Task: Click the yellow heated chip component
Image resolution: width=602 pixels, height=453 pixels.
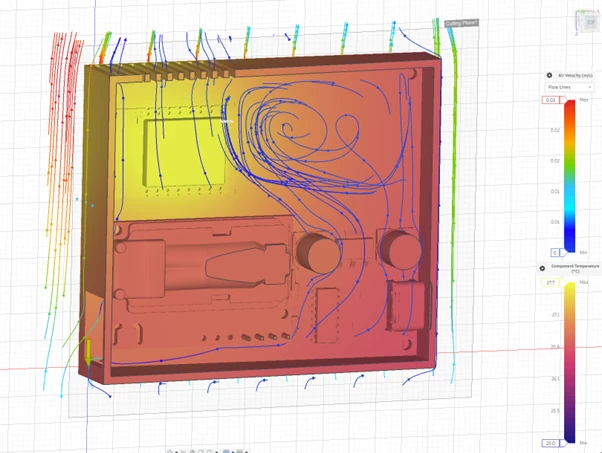Action: pos(184,152)
